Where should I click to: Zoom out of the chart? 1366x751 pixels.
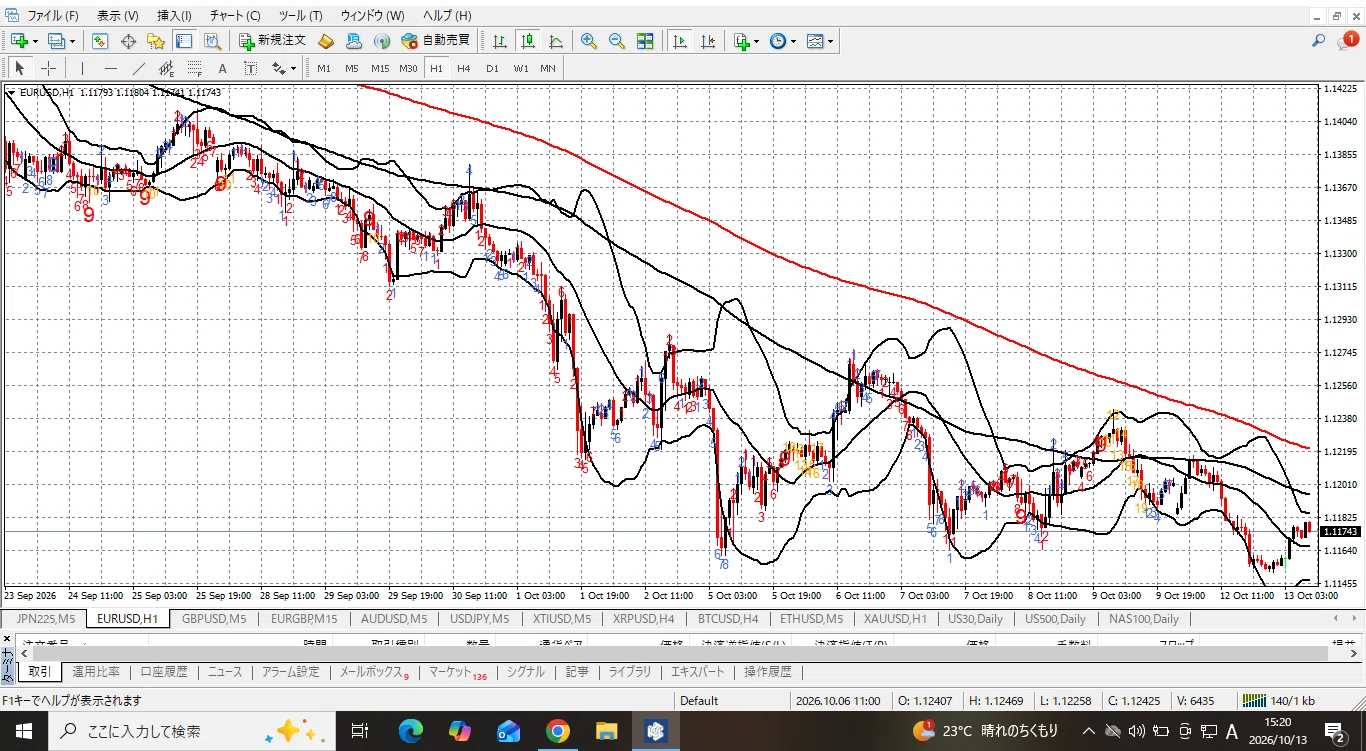click(617, 41)
